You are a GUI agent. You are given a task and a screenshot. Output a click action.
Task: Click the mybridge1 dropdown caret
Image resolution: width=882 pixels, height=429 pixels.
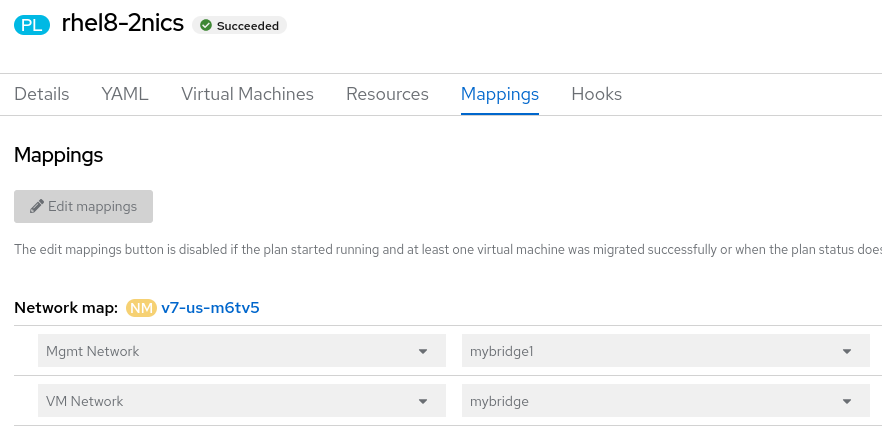[x=847, y=351]
